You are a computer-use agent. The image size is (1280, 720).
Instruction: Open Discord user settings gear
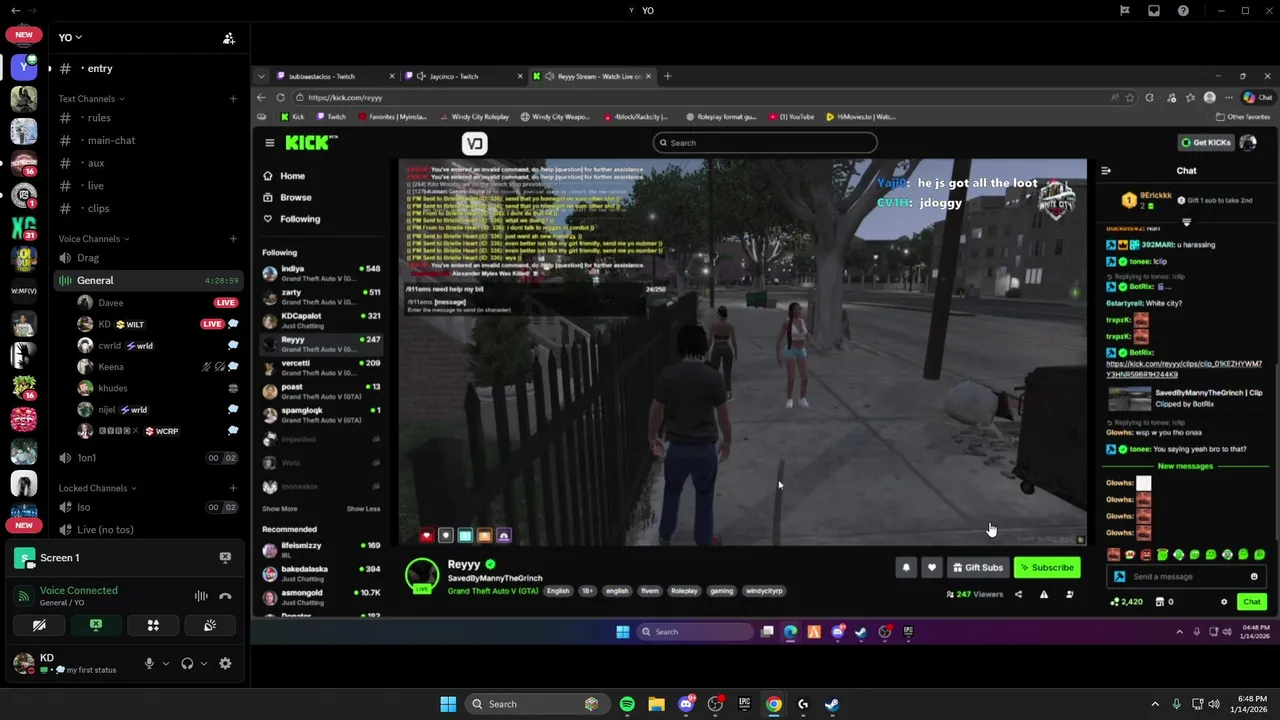tap(225, 663)
